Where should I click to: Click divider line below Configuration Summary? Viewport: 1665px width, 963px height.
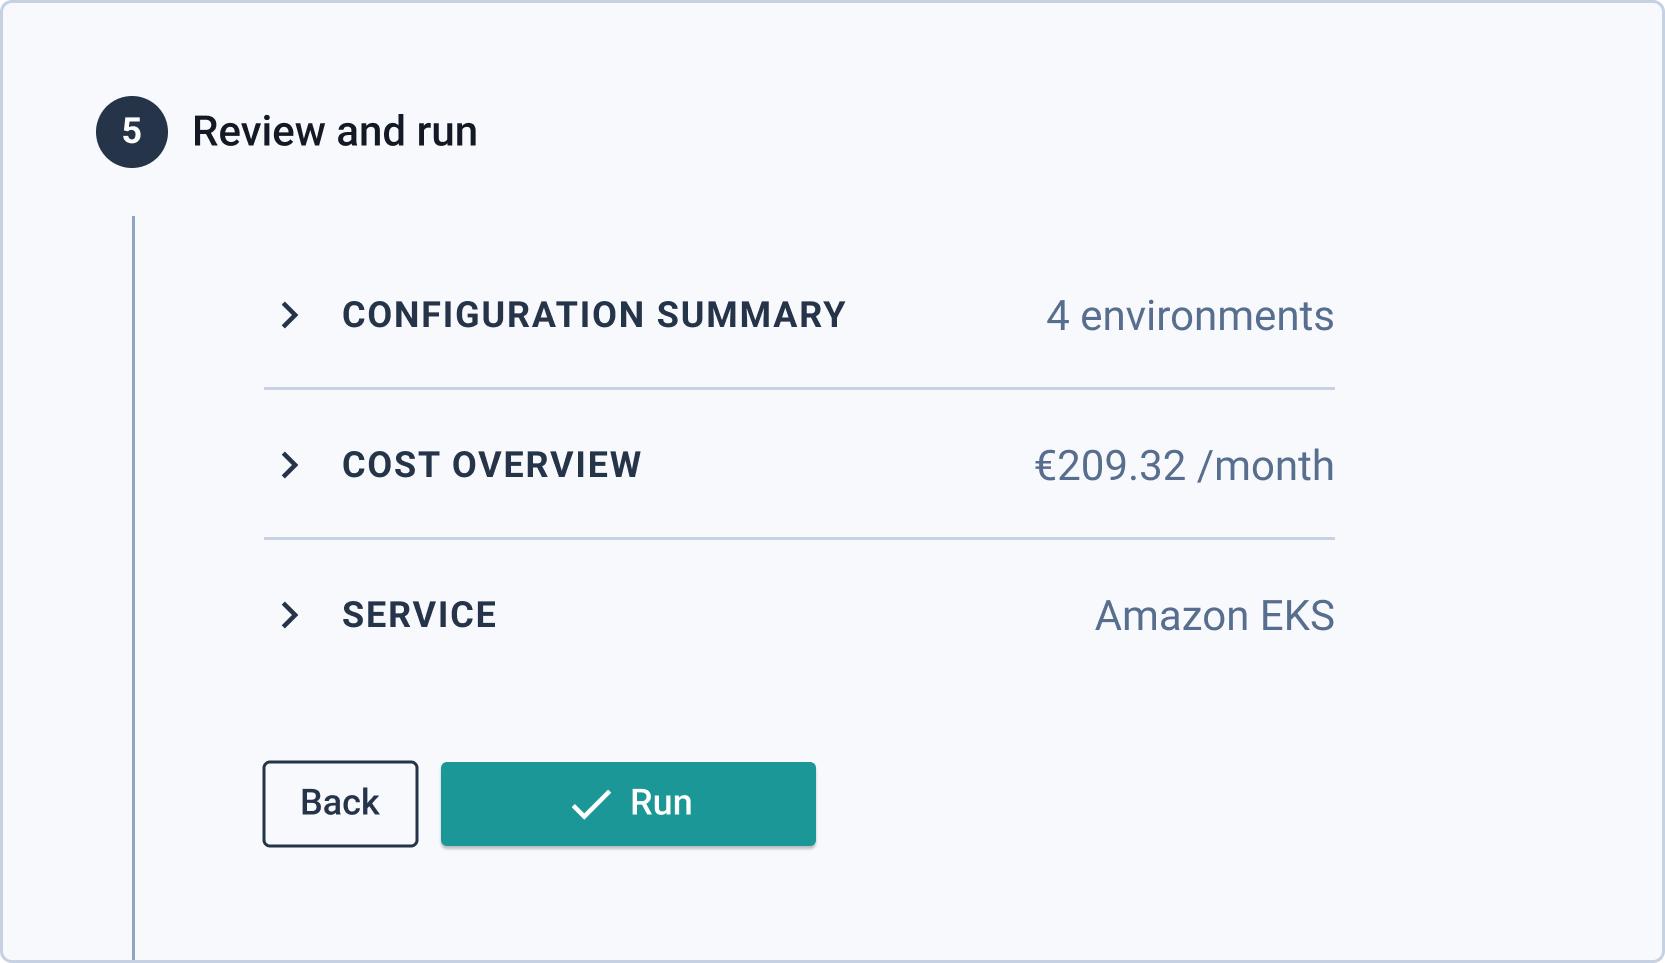(799, 388)
